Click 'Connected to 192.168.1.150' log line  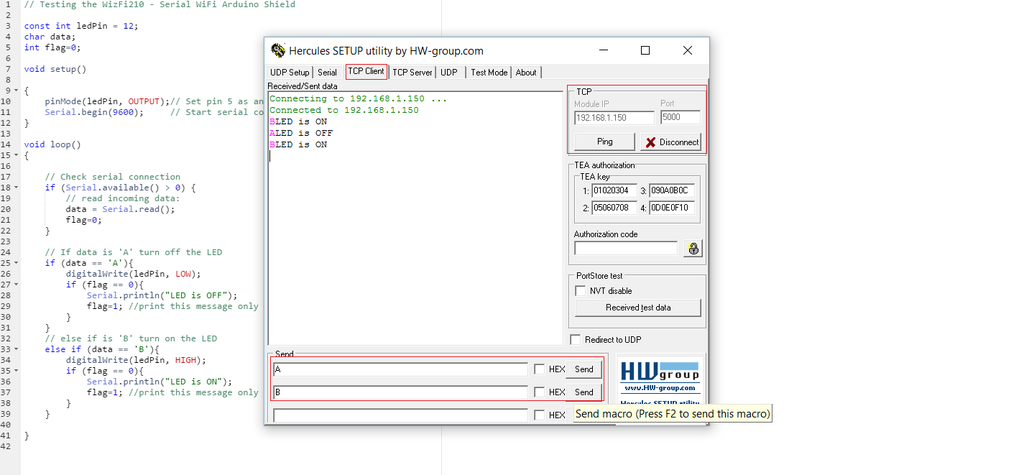pyautogui.click(x=344, y=110)
